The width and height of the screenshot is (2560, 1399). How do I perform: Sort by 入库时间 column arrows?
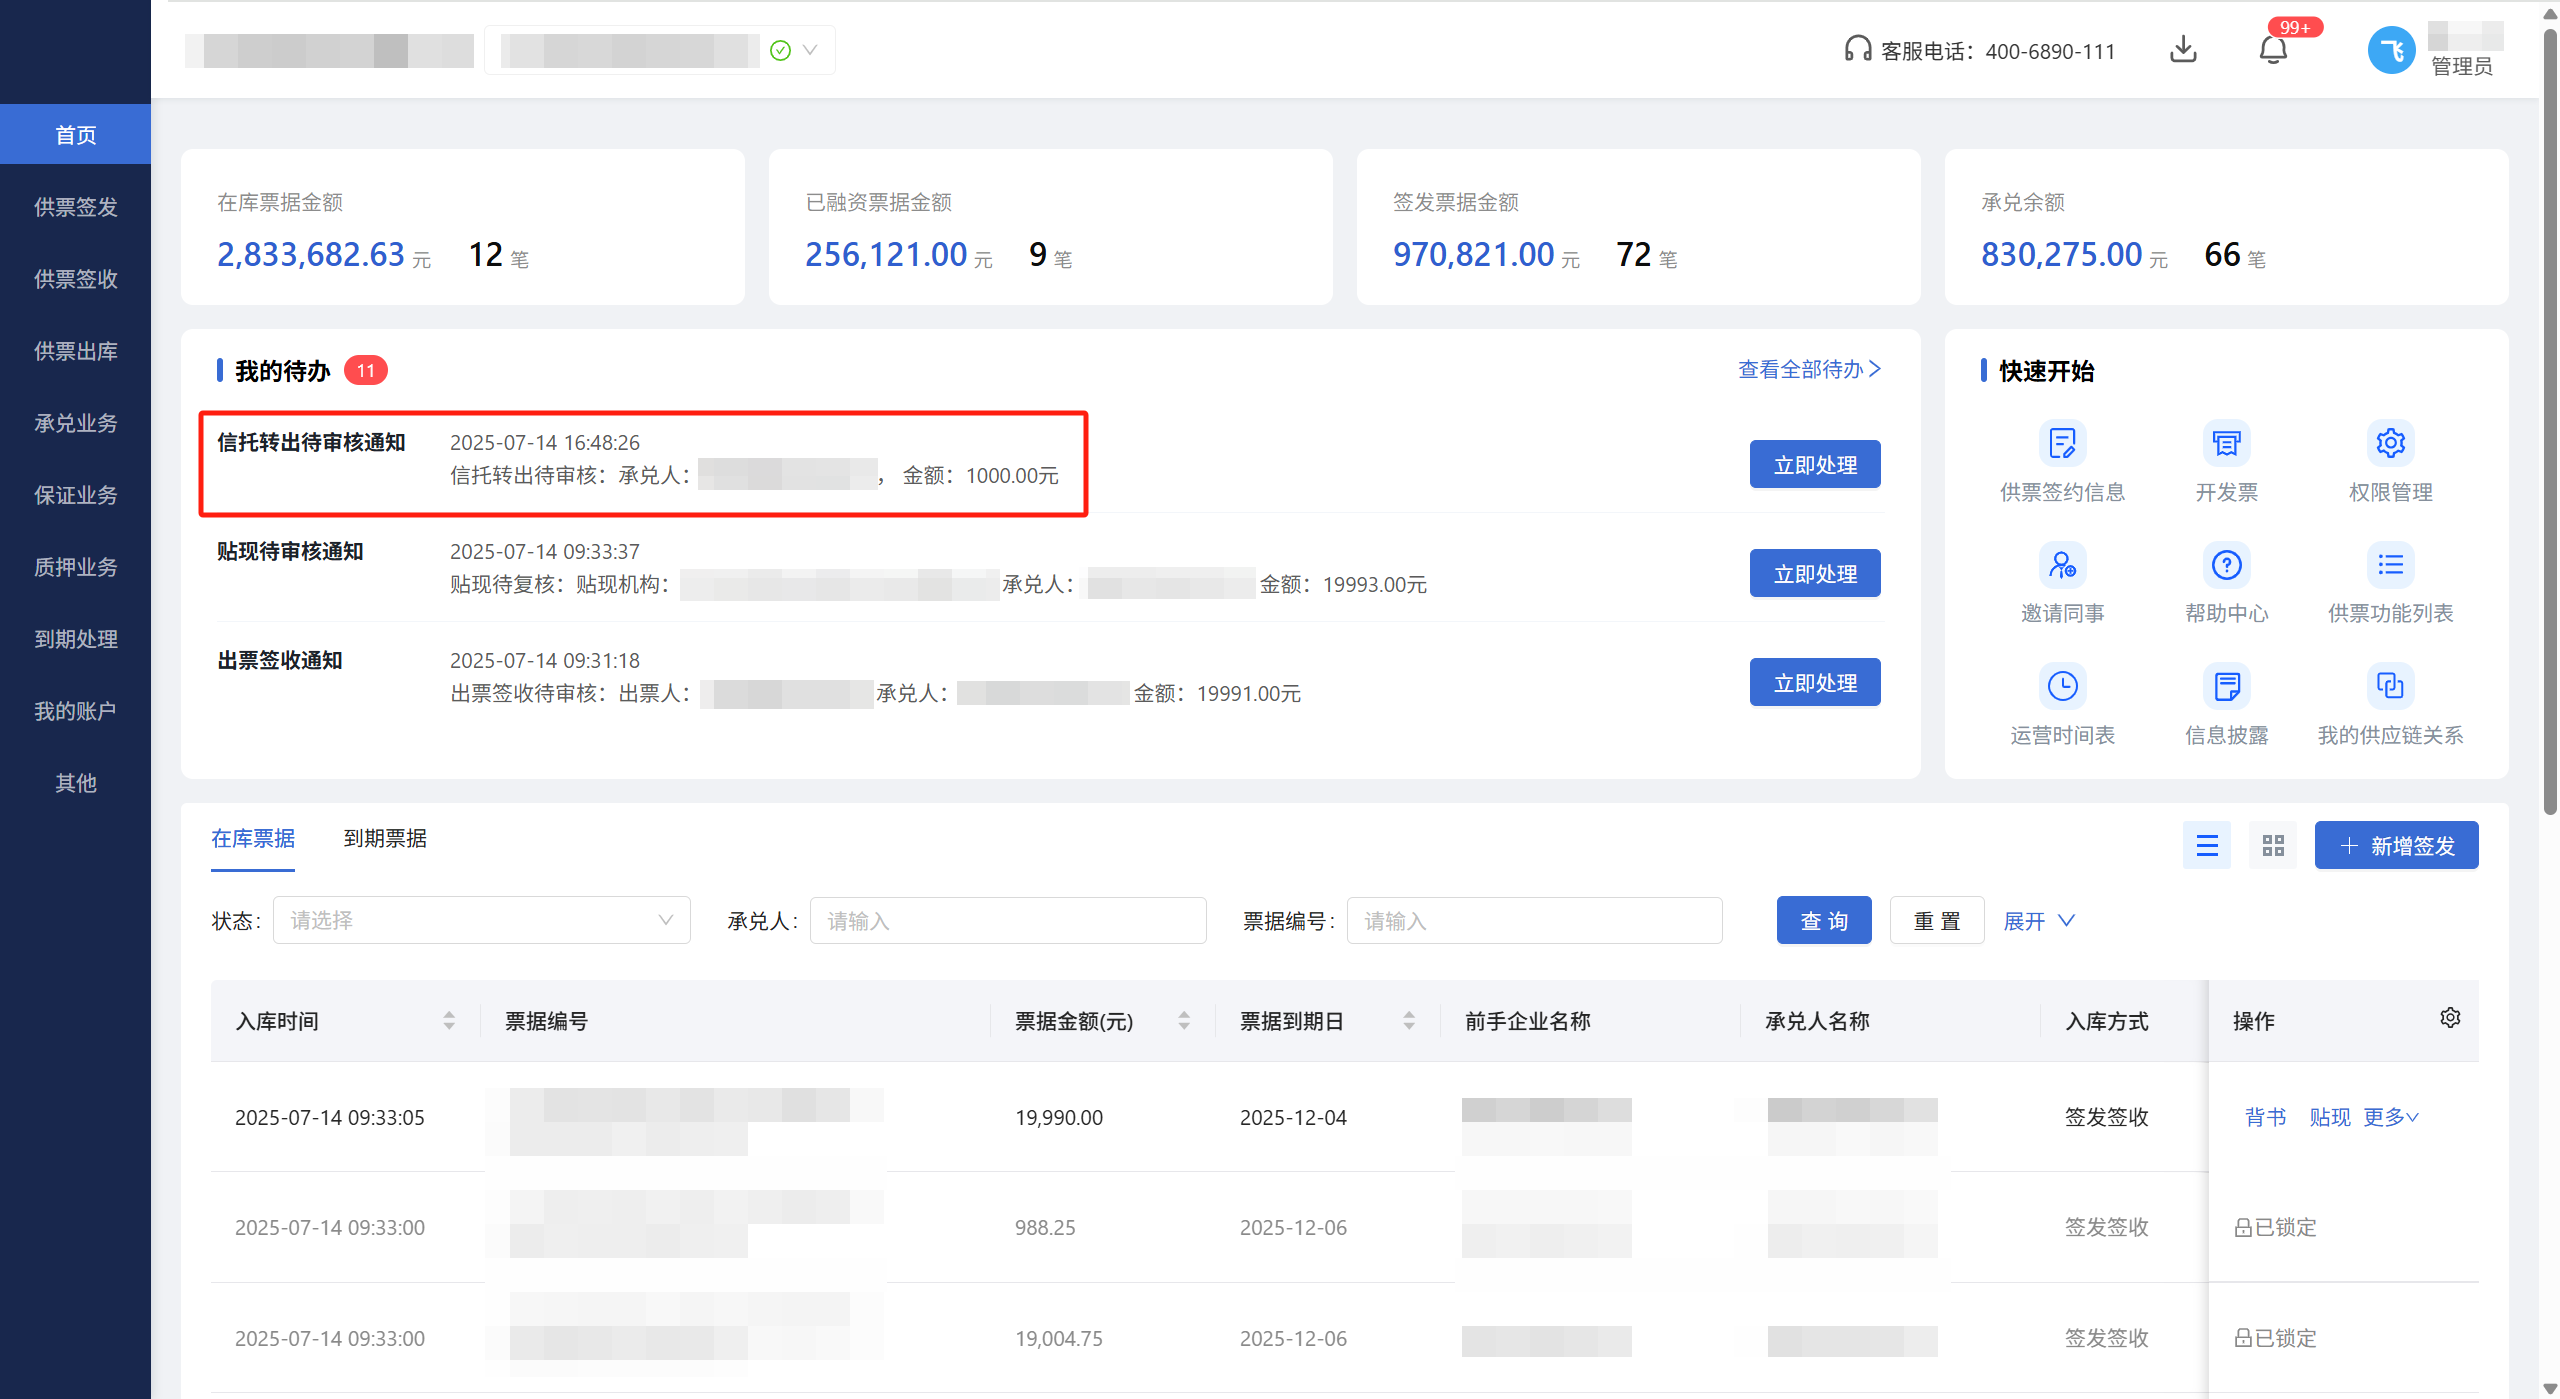click(449, 1020)
